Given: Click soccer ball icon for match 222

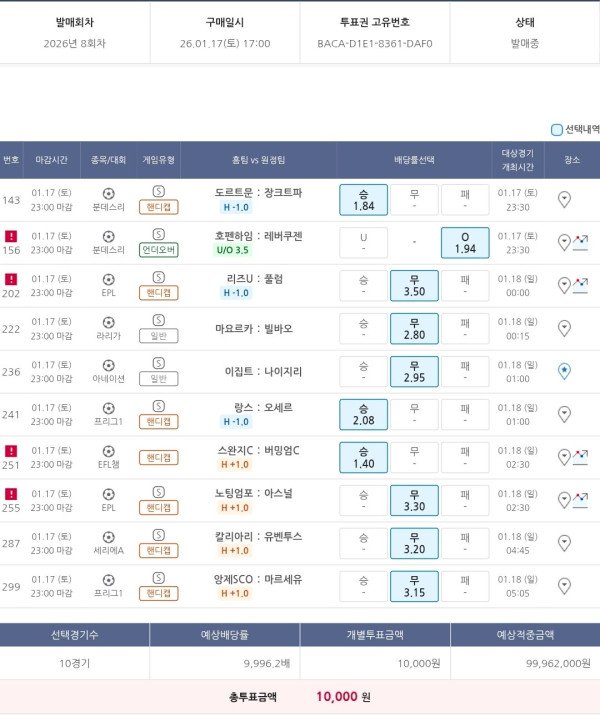Looking at the screenshot, I should [109, 322].
